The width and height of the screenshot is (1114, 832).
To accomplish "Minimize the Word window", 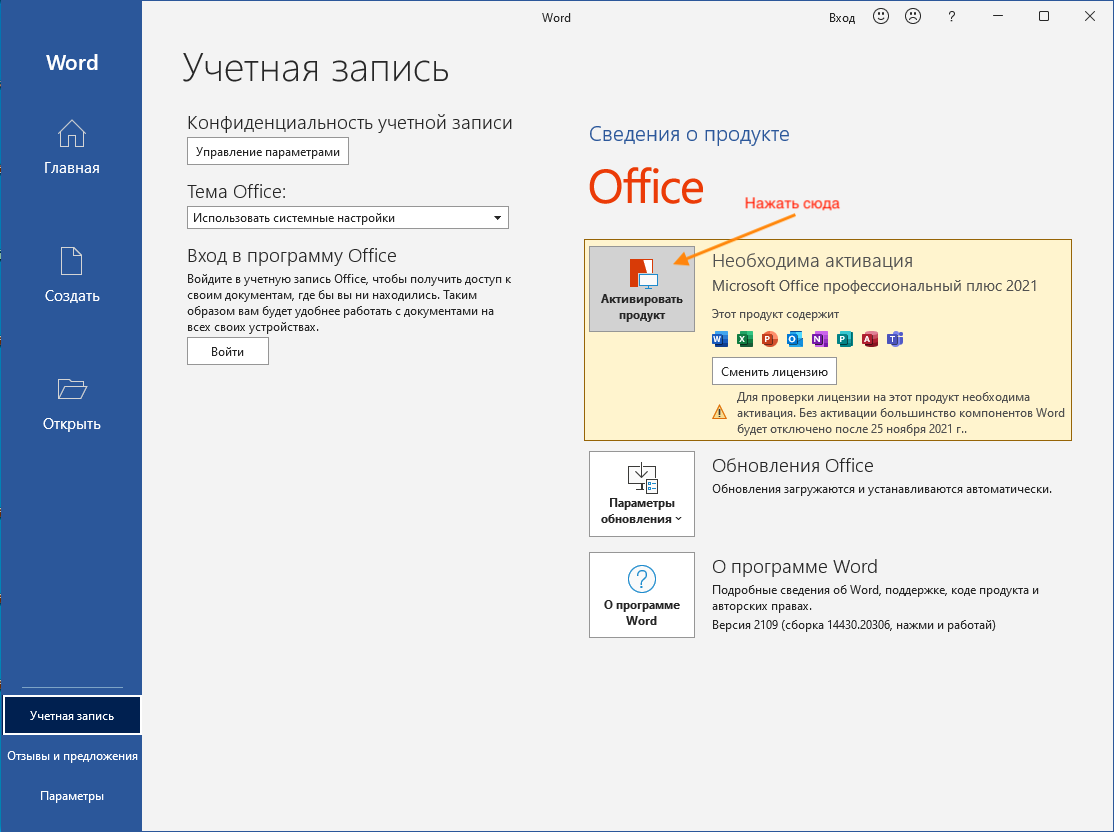I will click(x=997, y=16).
